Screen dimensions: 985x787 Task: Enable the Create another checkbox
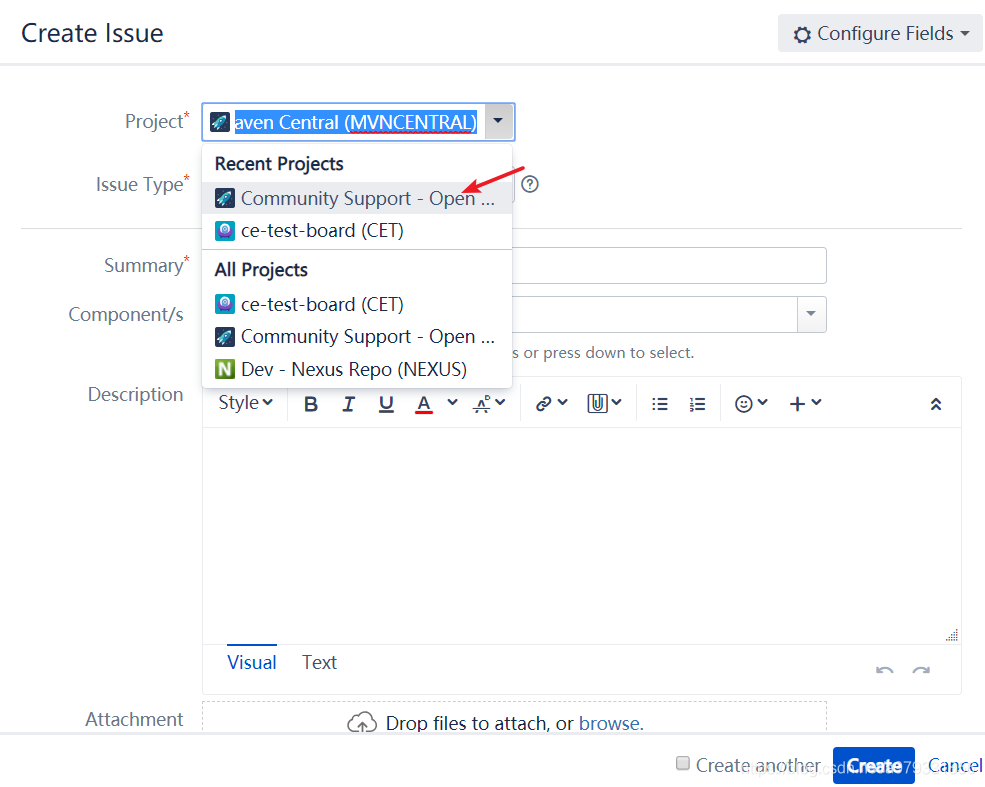[682, 763]
